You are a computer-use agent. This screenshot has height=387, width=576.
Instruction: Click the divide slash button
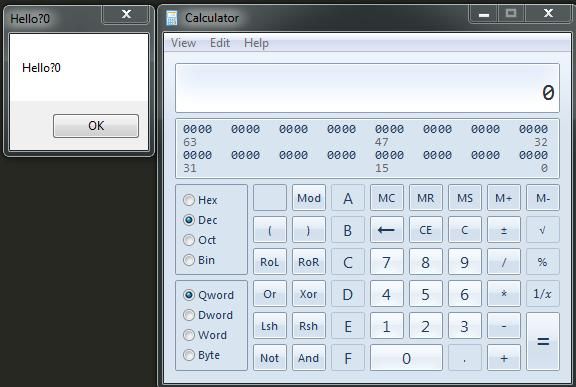coord(504,262)
